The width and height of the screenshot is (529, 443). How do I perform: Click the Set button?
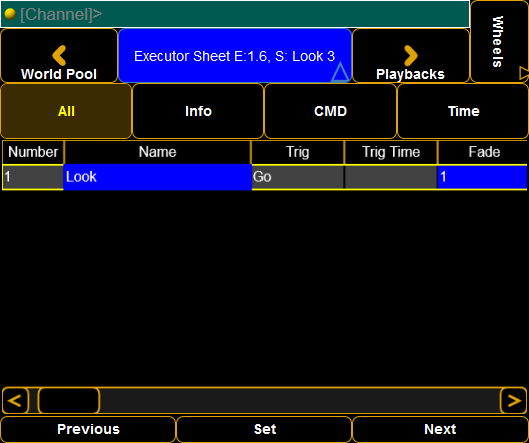[265, 430]
